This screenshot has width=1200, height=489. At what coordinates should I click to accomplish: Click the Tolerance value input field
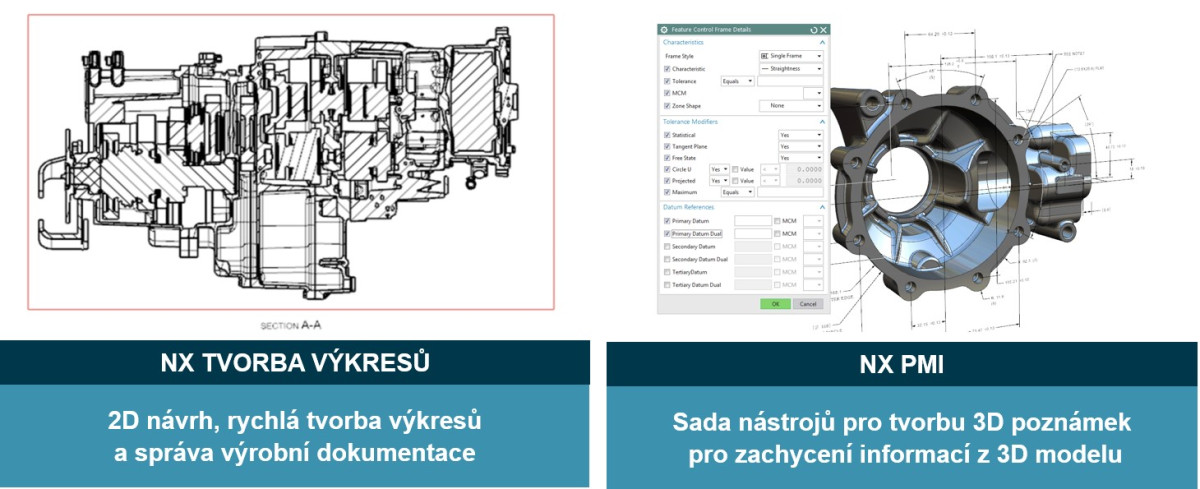[x=790, y=81]
